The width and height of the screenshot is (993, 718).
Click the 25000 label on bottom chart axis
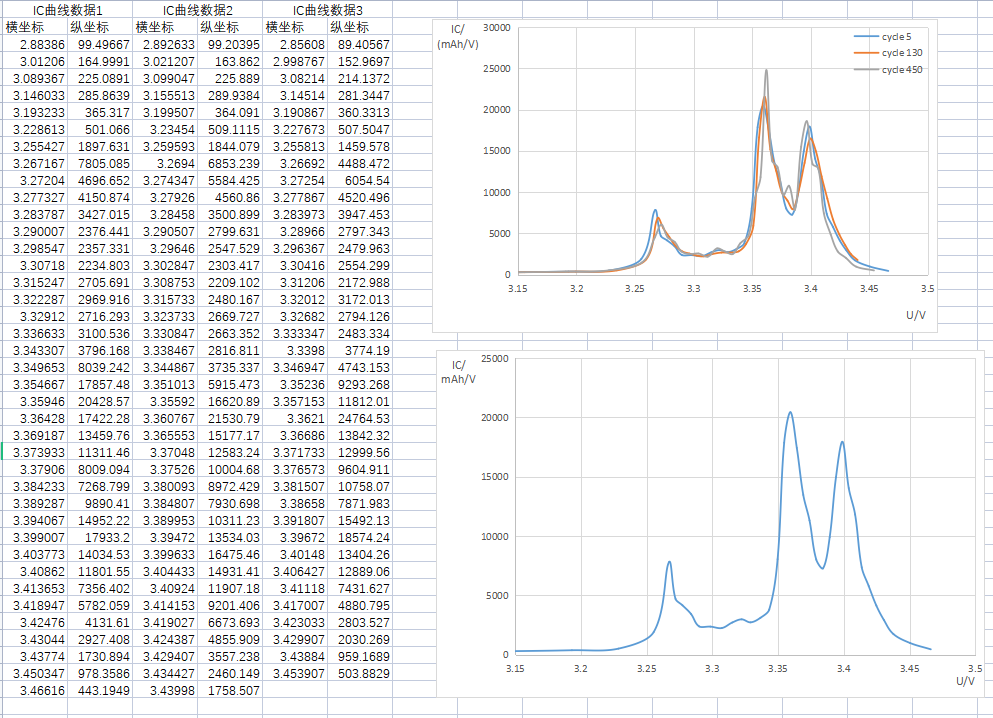pyautogui.click(x=495, y=358)
